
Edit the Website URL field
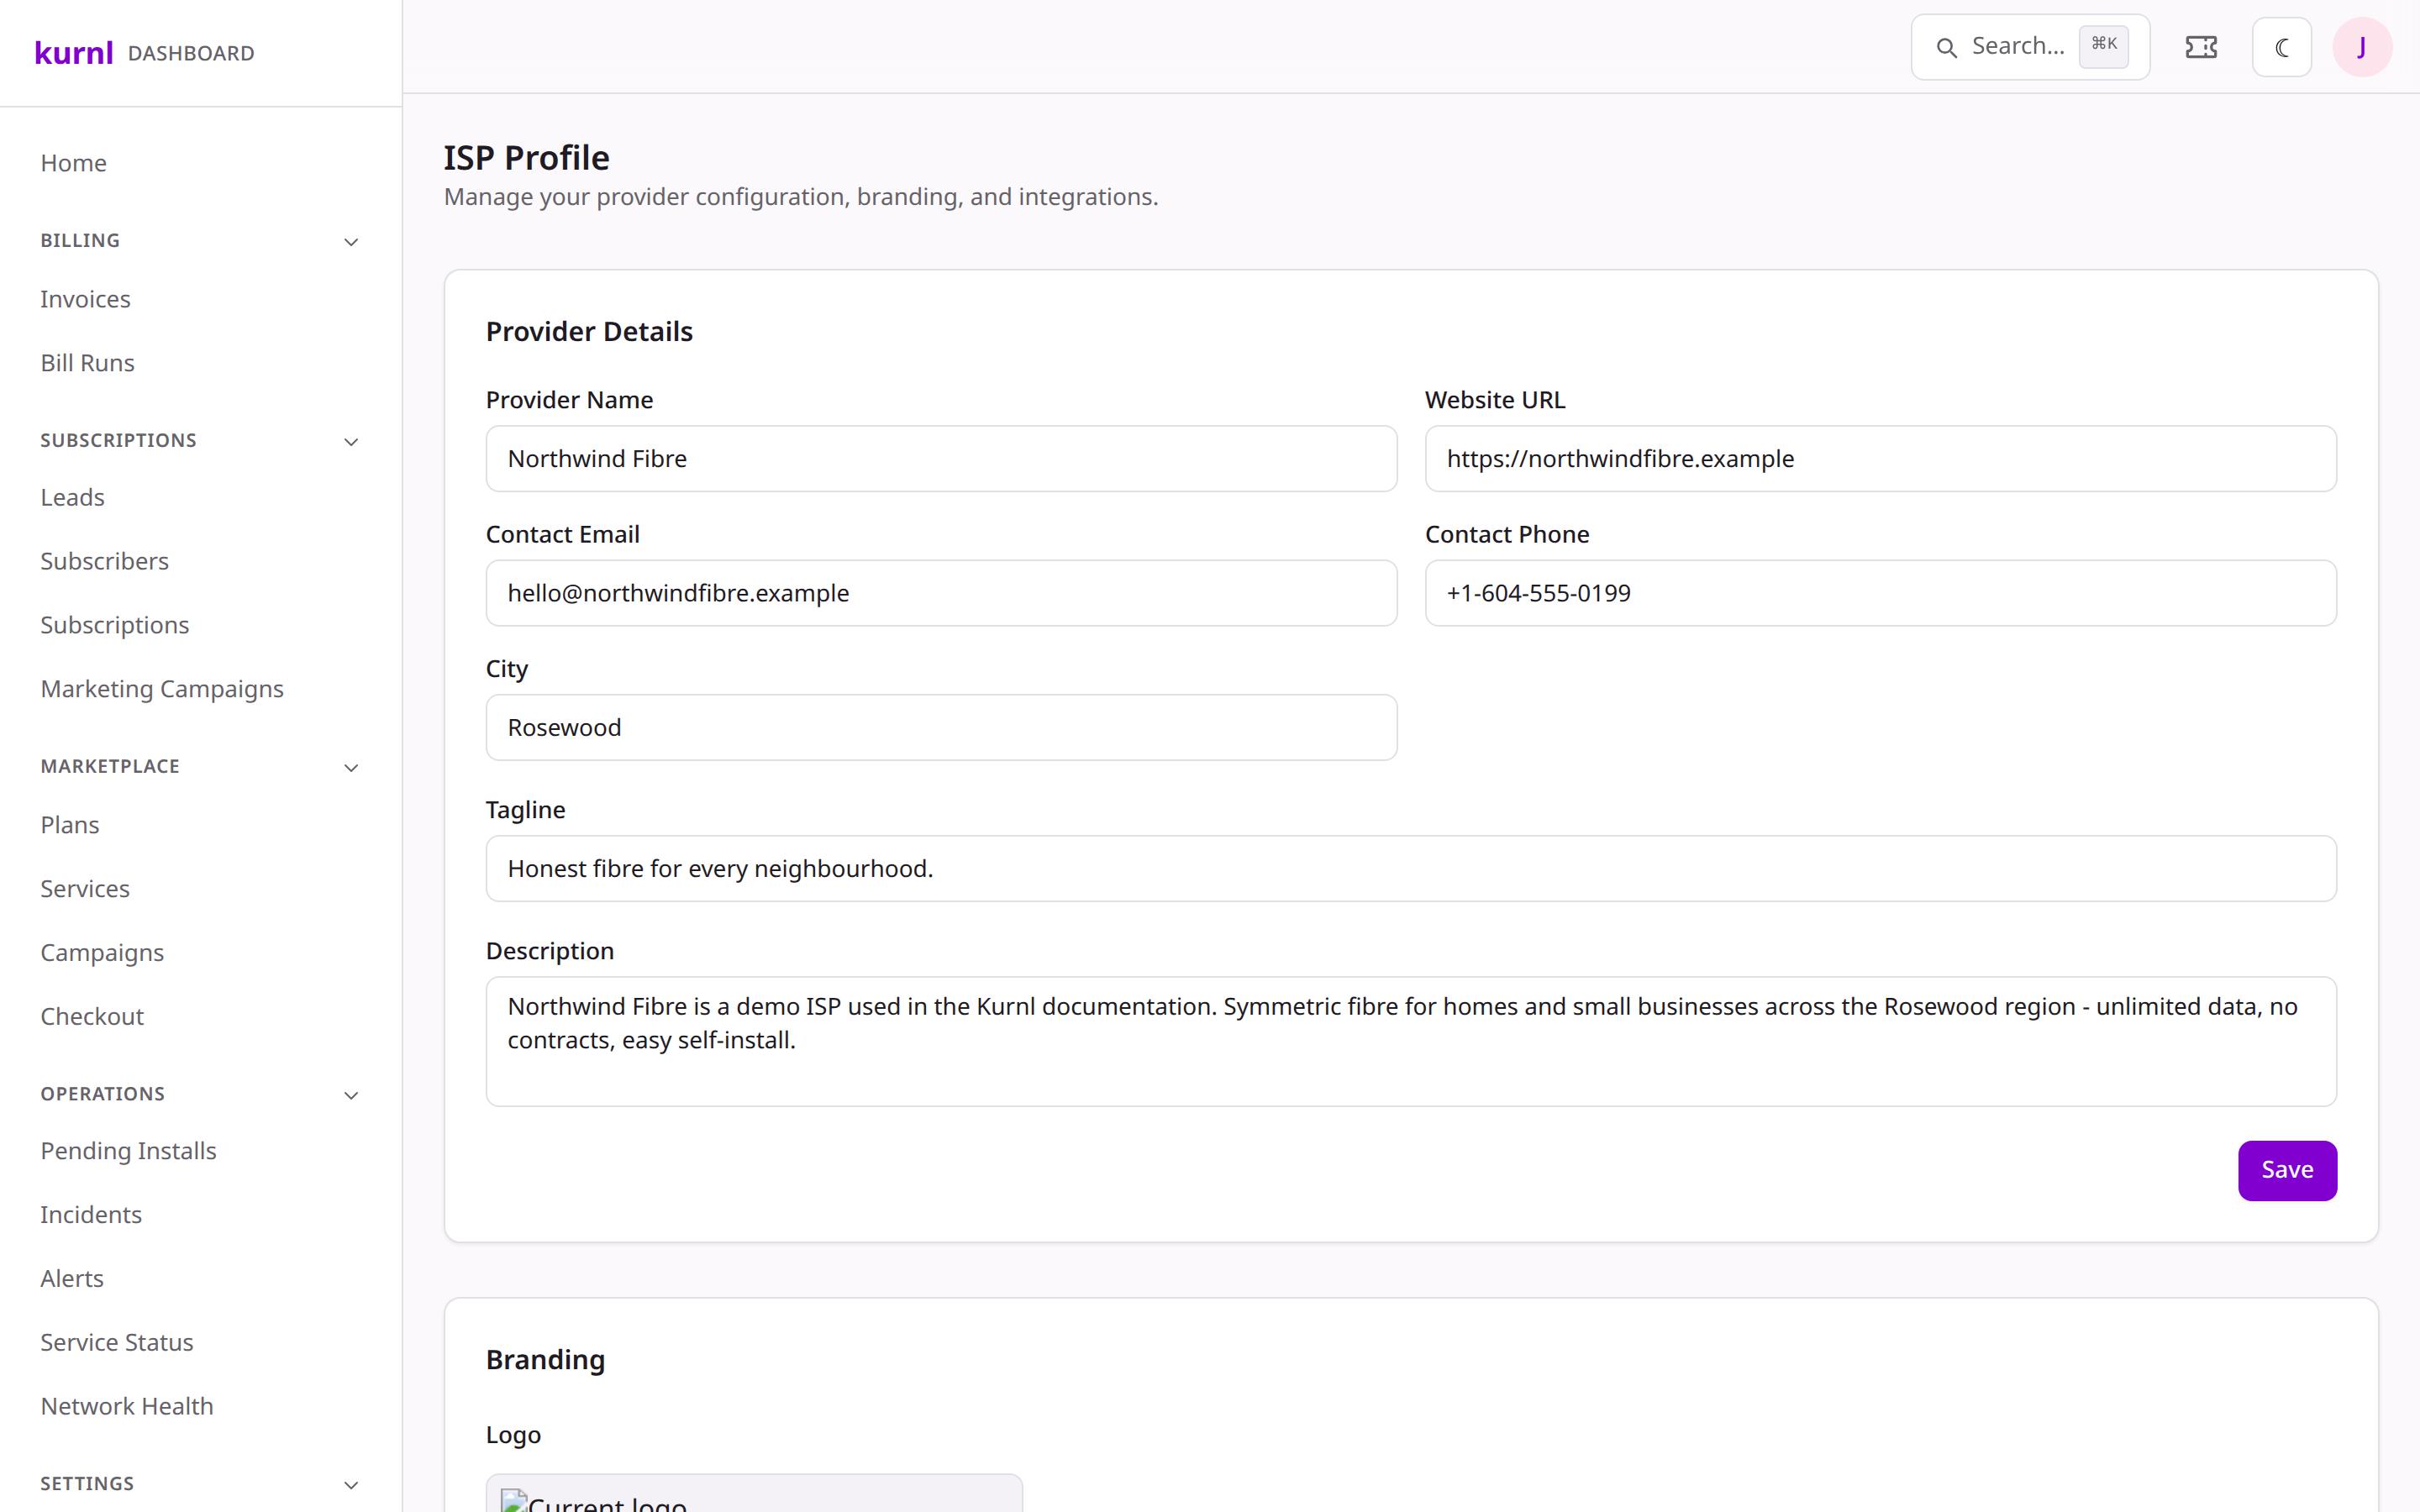pyautogui.click(x=1880, y=459)
